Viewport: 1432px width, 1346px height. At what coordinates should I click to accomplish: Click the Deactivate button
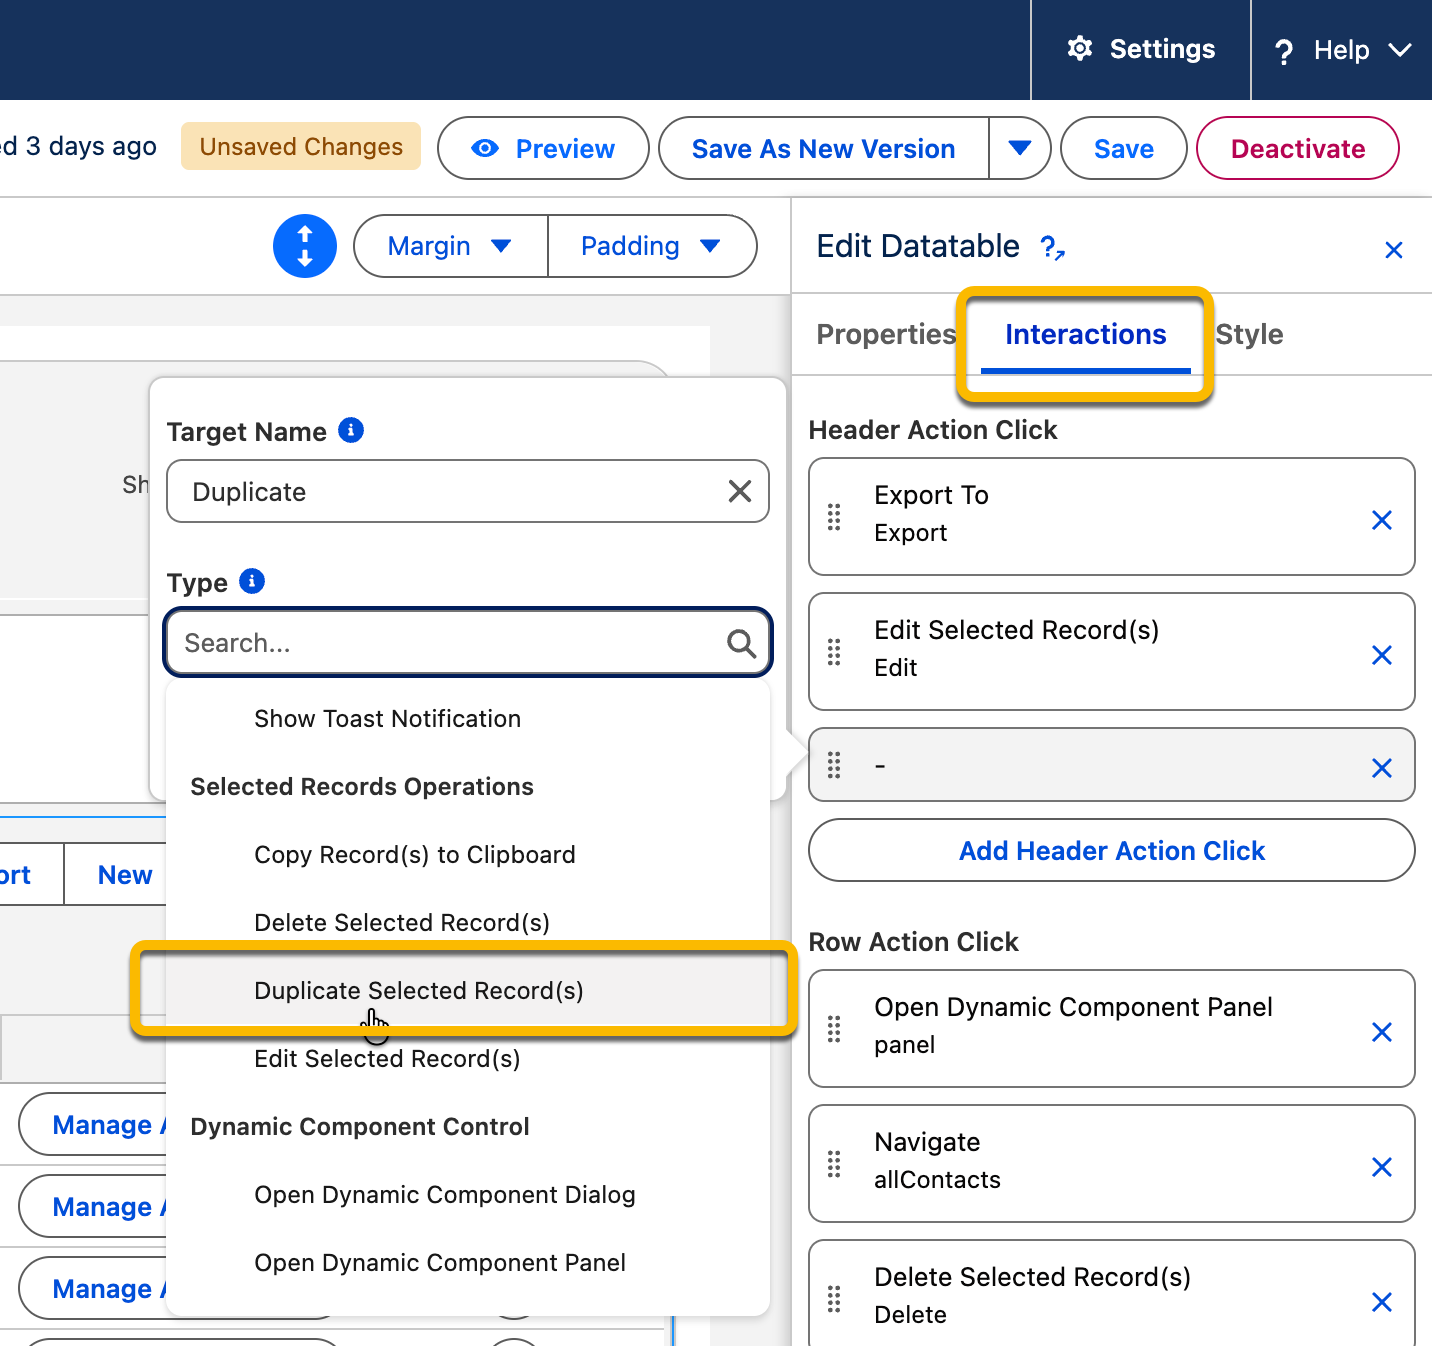coord(1297,148)
